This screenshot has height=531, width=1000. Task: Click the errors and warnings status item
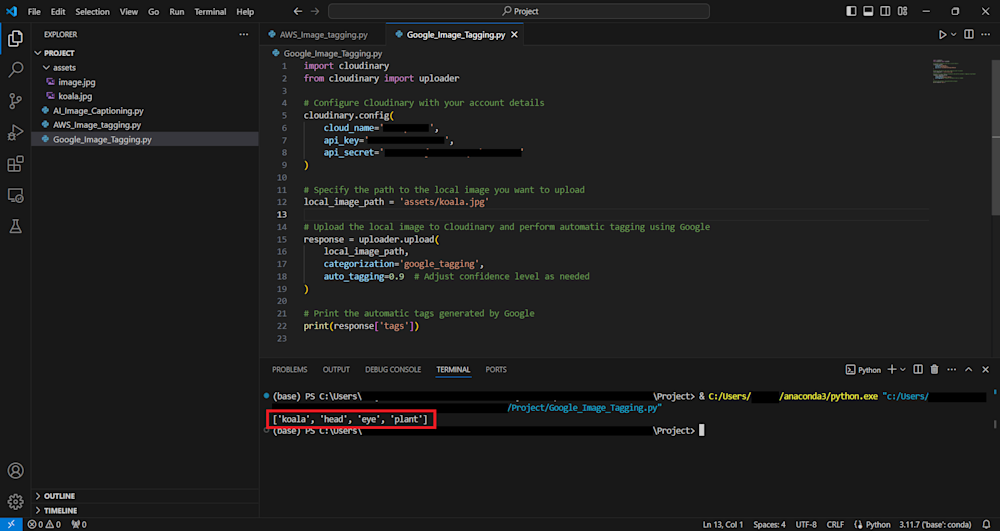tap(44, 525)
